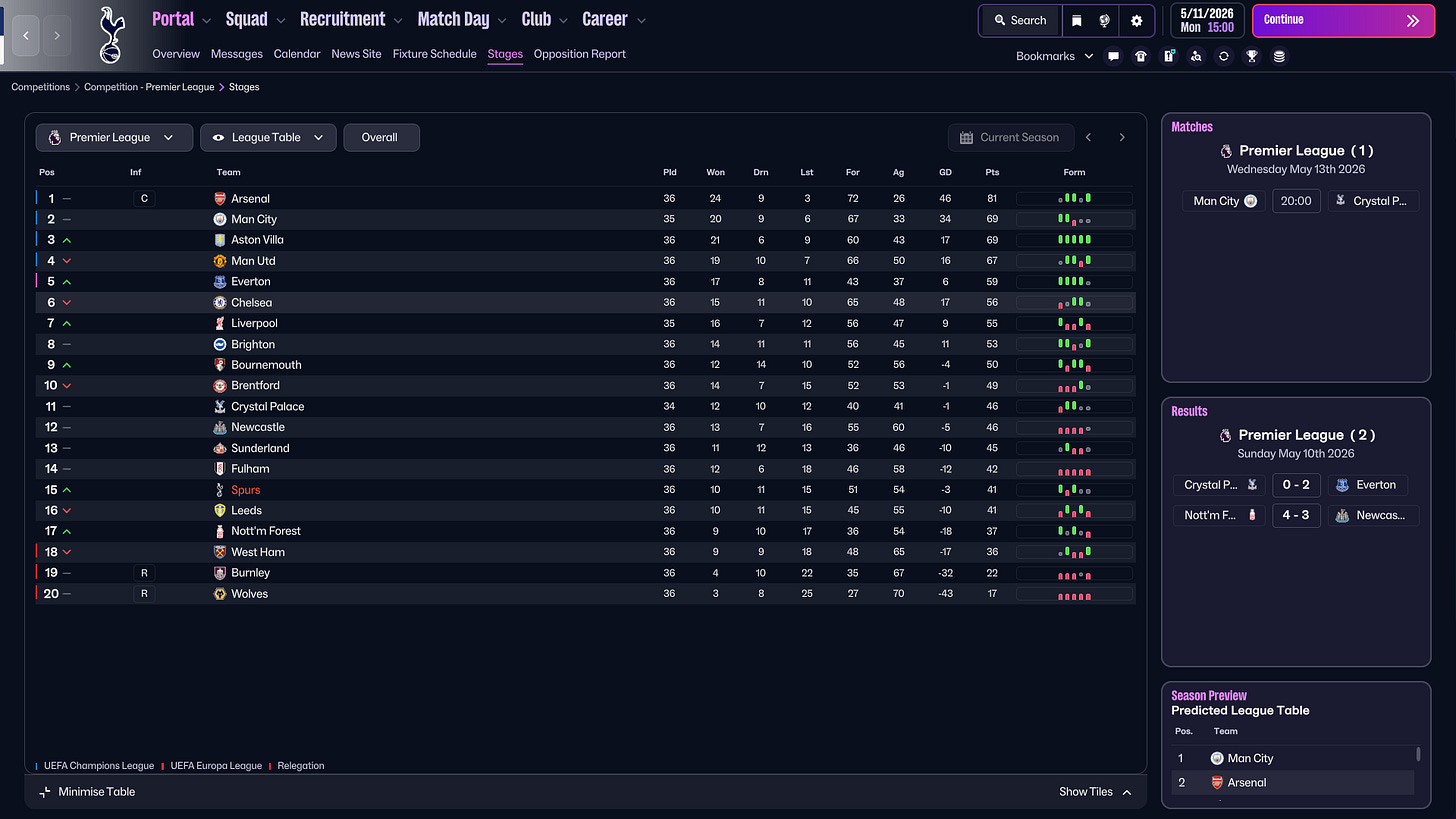1456x819 pixels.
Task: Click the Wolves badge in the table
Action: (220, 594)
